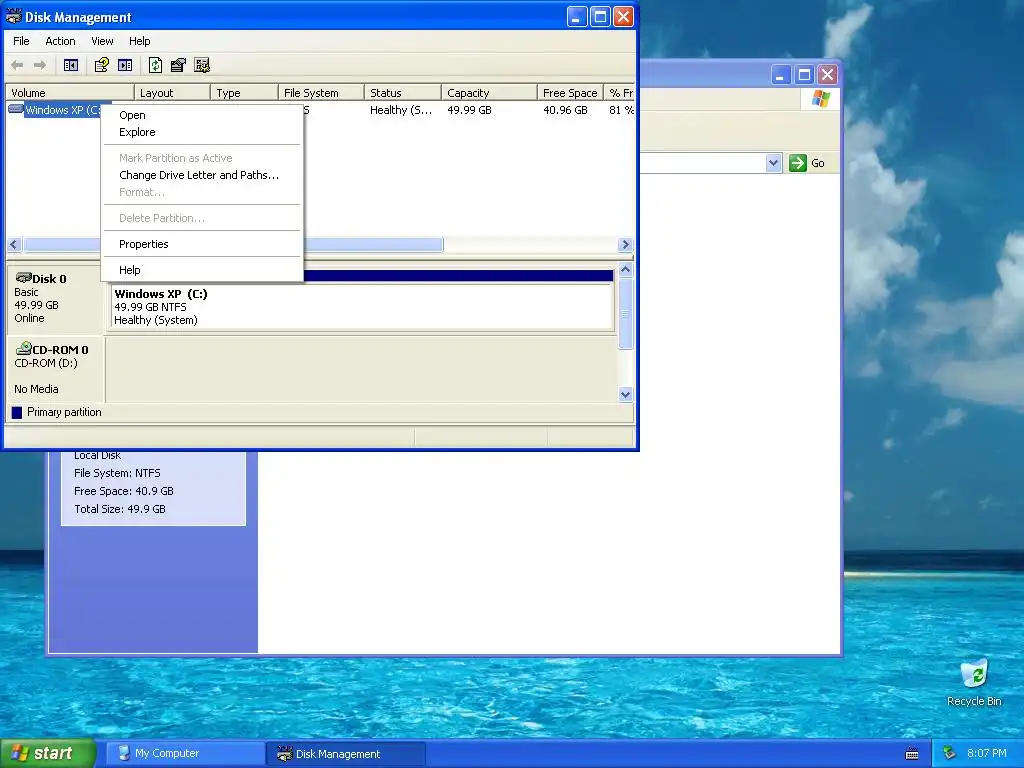Click the Disk 0 hard drive icon
The width and height of the screenshot is (1024, 768).
click(x=24, y=278)
